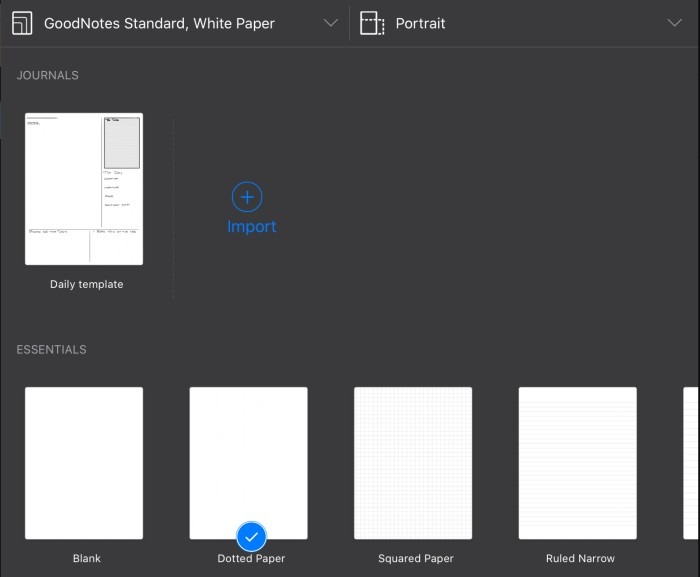Choose the Squared Paper thumbnail
Viewport: 700px width, 577px height.
pos(413,463)
